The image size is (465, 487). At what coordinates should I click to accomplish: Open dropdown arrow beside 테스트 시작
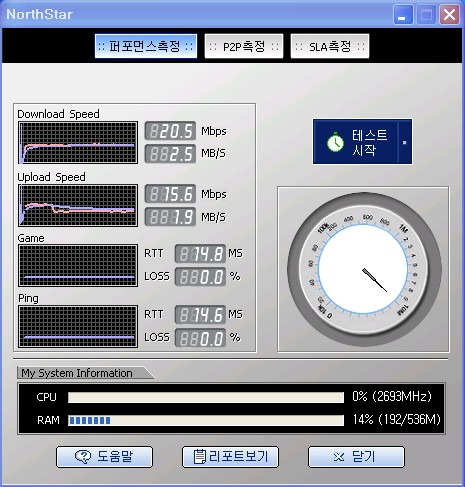click(405, 142)
